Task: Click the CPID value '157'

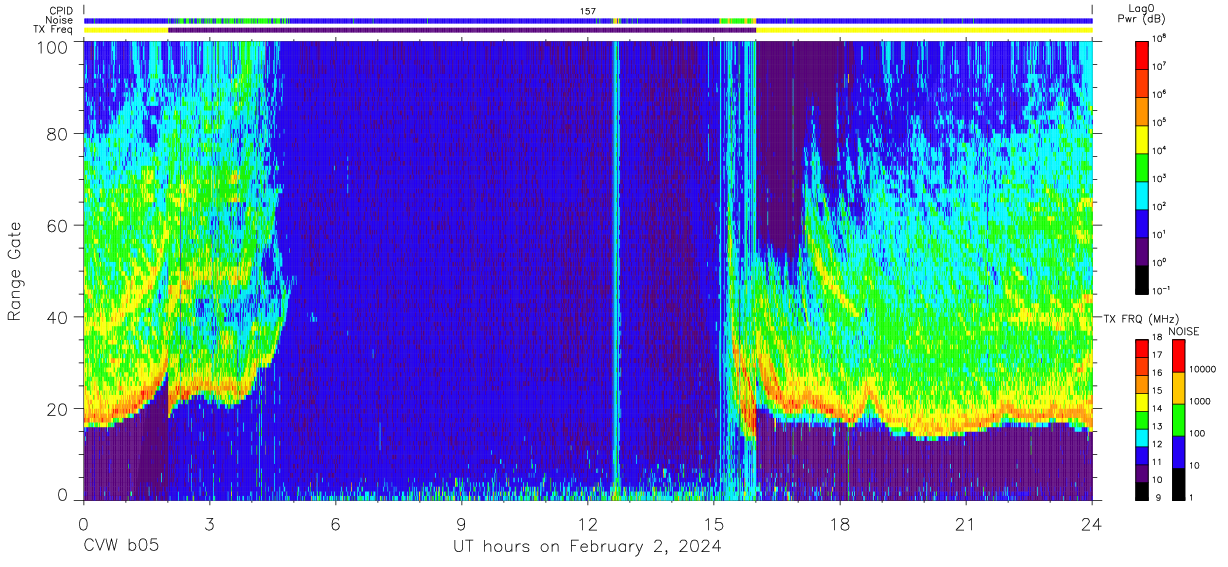Action: pyautogui.click(x=588, y=10)
